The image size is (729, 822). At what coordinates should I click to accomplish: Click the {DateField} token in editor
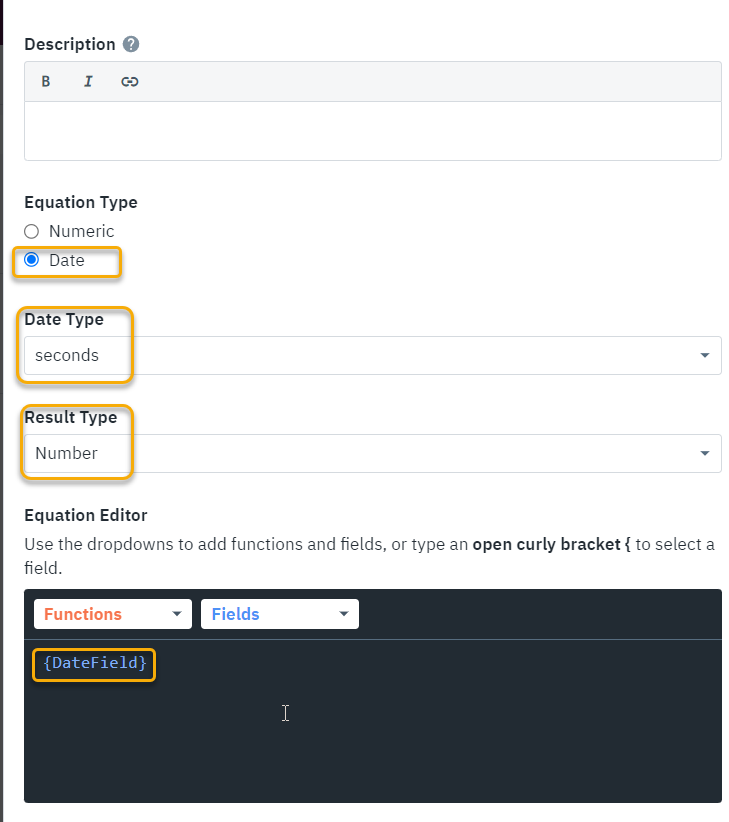coord(95,663)
